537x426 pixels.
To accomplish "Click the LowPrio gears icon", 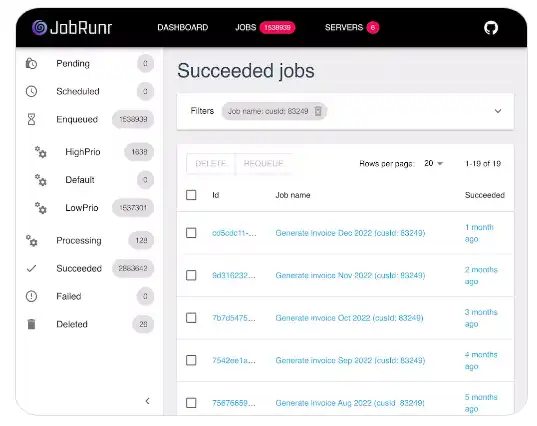I will (40, 208).
